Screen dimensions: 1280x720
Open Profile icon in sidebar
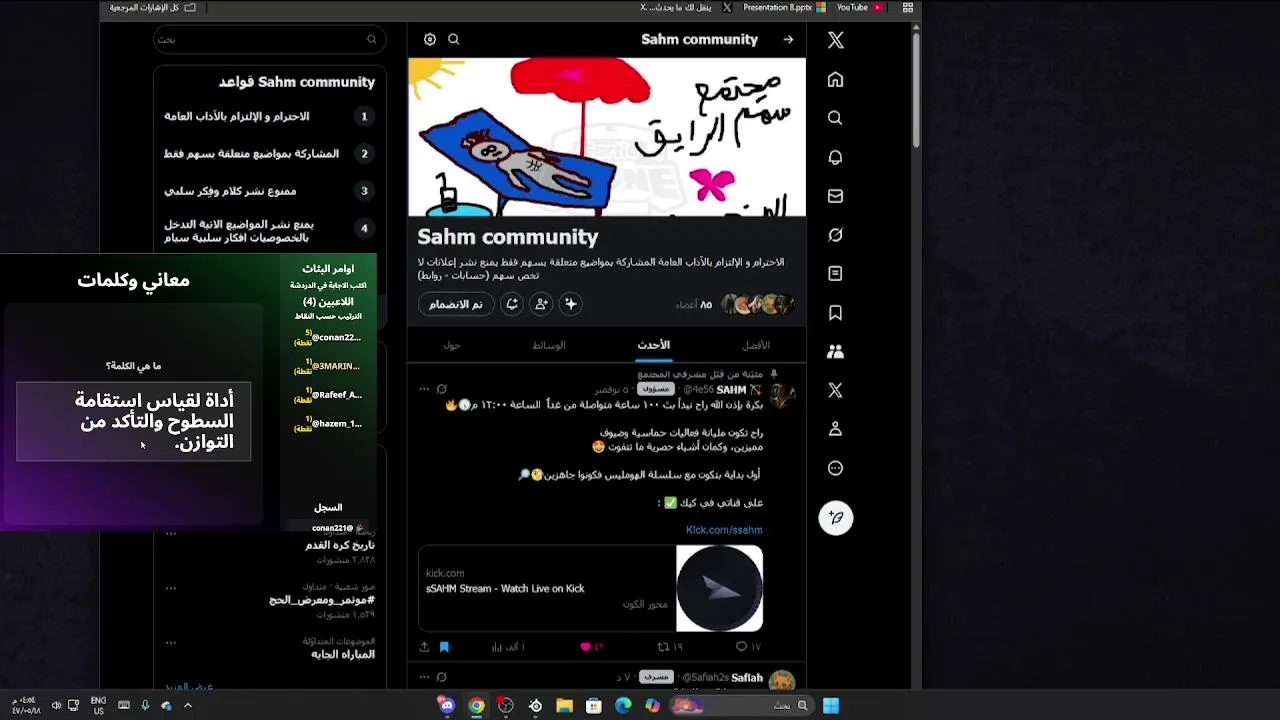(x=835, y=429)
